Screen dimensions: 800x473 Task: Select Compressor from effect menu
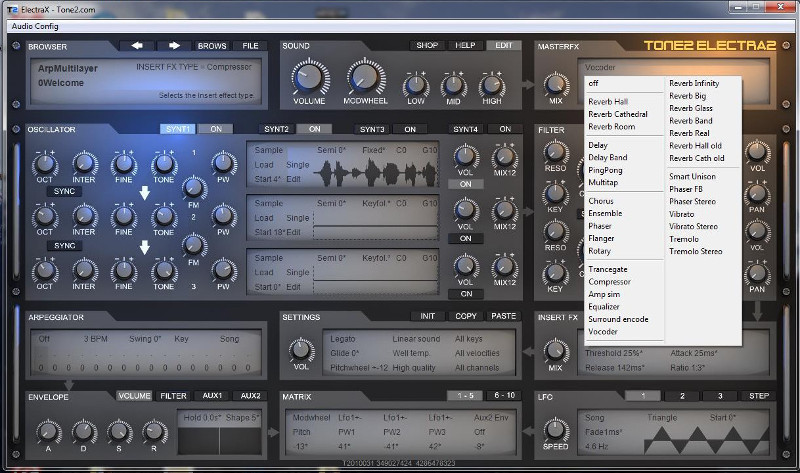(x=609, y=282)
